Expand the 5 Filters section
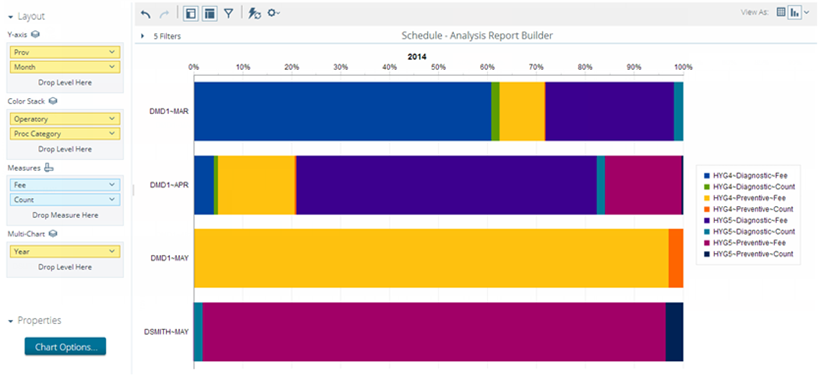 [161, 37]
